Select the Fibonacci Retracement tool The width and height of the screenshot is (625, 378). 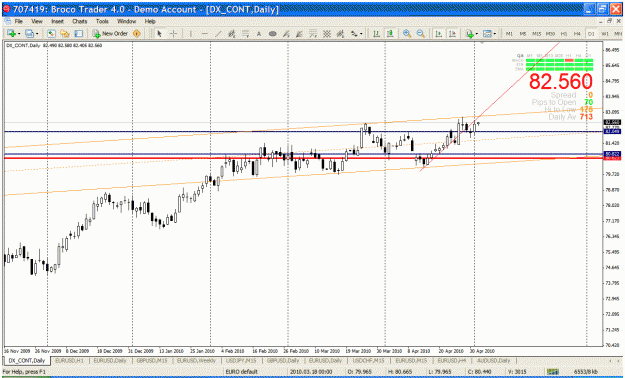246,34
